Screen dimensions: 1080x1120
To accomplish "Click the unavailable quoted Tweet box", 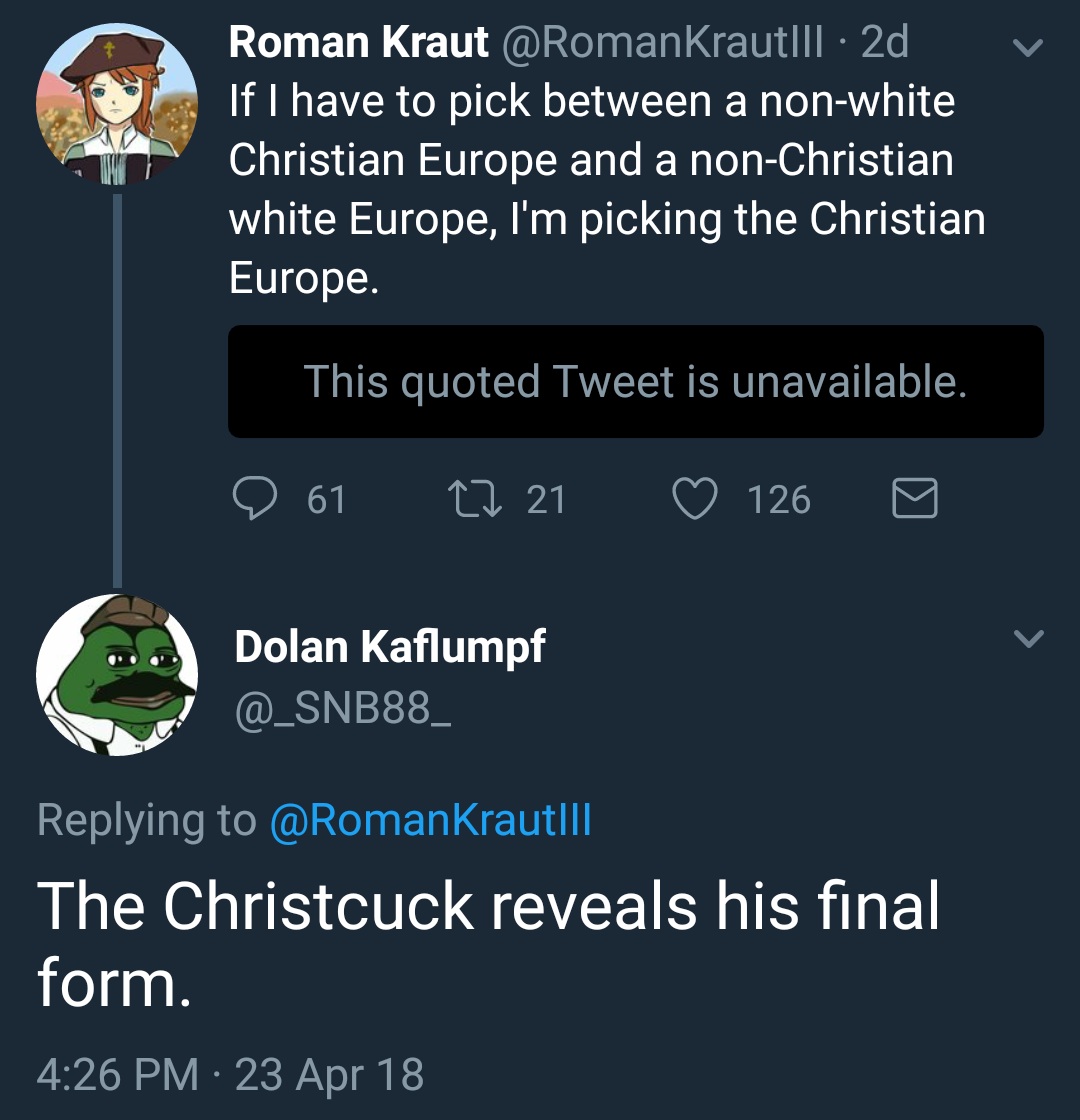I will [636, 381].
